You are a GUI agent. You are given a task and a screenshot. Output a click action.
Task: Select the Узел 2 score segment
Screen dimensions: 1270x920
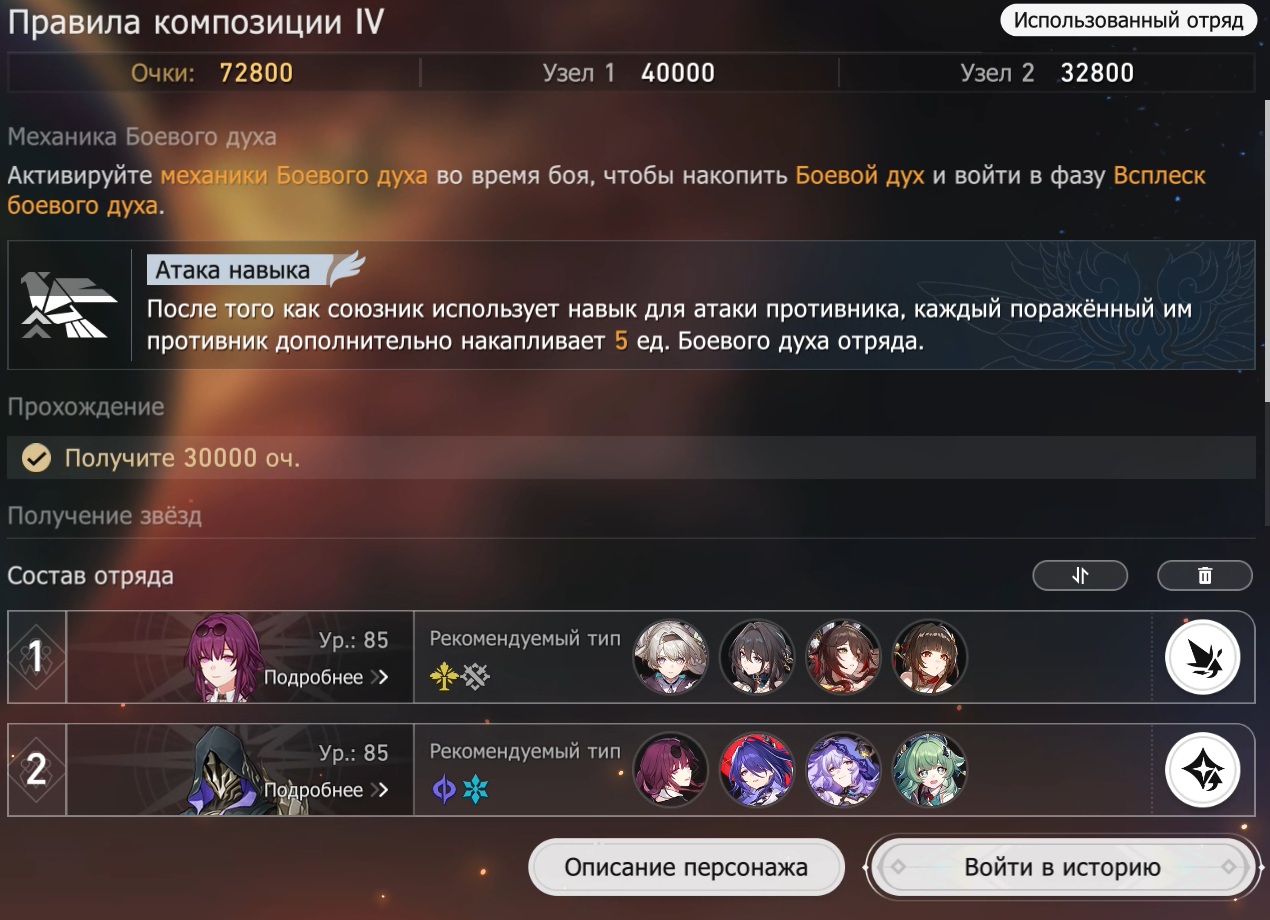[1047, 73]
